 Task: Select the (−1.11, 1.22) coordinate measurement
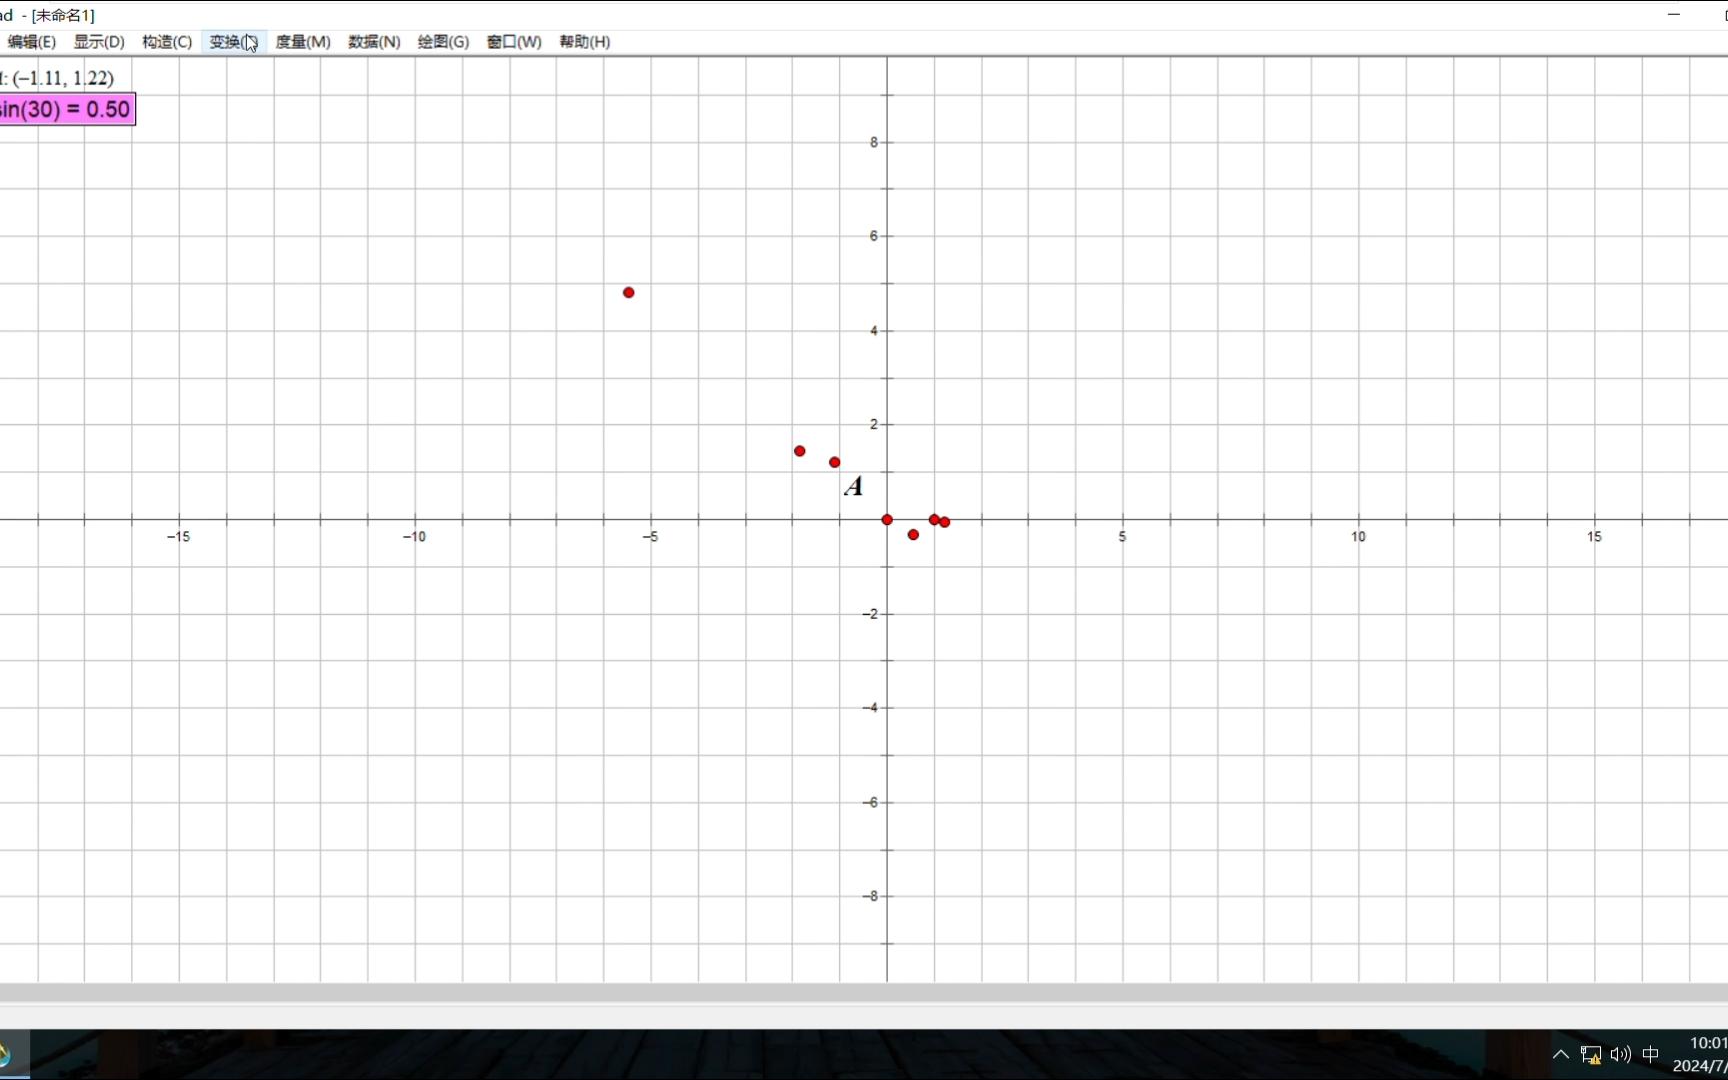coord(57,78)
